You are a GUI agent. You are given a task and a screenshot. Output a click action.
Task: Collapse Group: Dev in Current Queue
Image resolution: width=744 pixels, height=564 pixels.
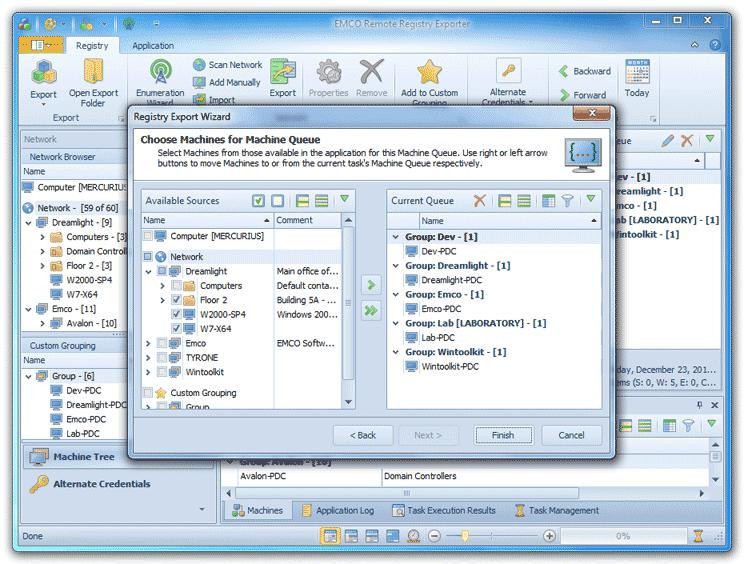point(395,237)
